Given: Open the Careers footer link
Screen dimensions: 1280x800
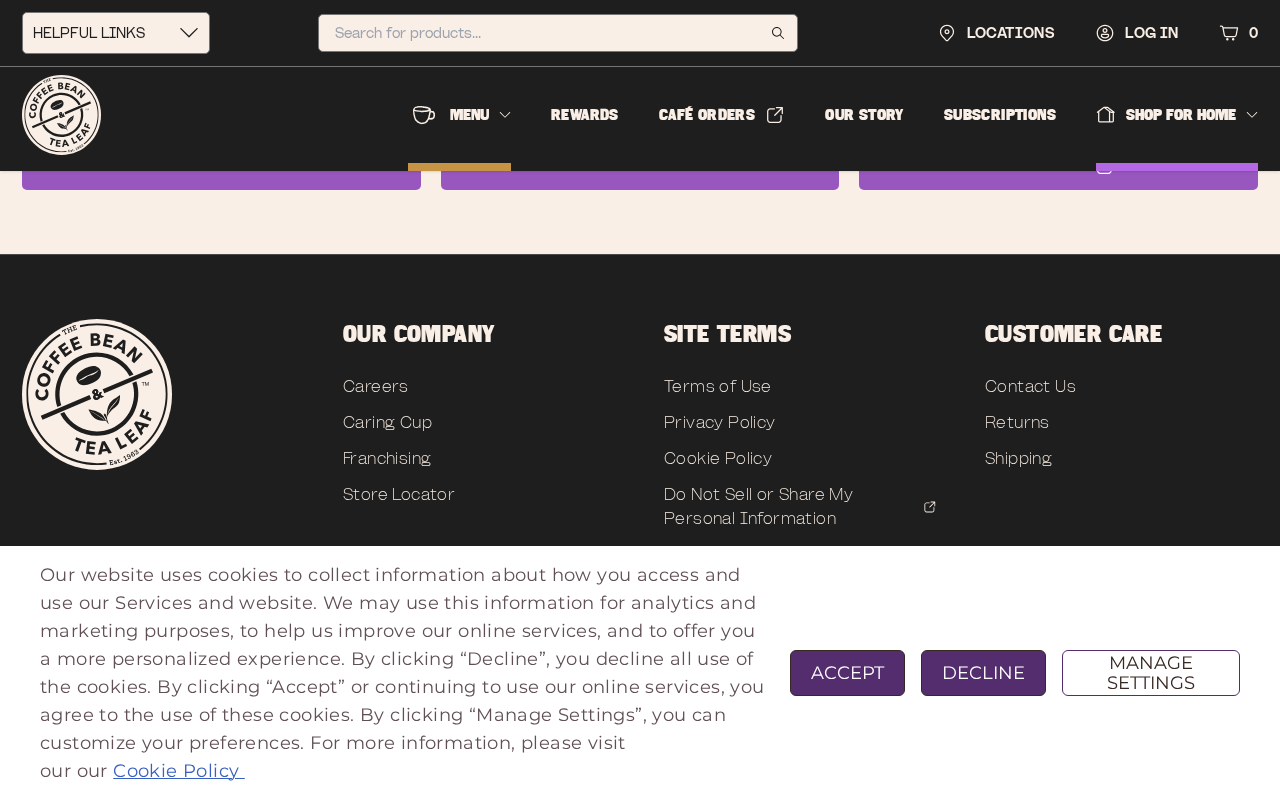Looking at the screenshot, I should pyautogui.click(x=375, y=387).
